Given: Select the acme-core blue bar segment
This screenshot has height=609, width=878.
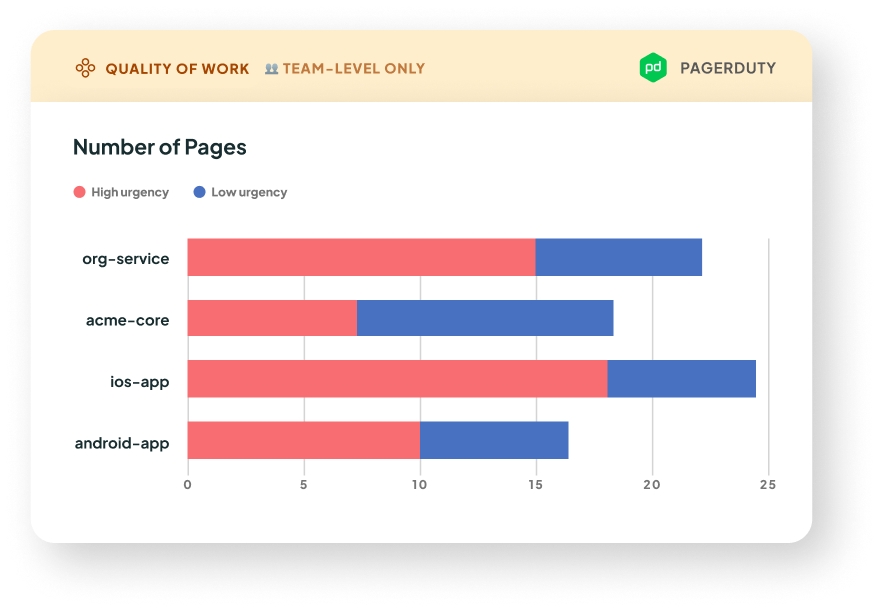Looking at the screenshot, I should pyautogui.click(x=485, y=318).
